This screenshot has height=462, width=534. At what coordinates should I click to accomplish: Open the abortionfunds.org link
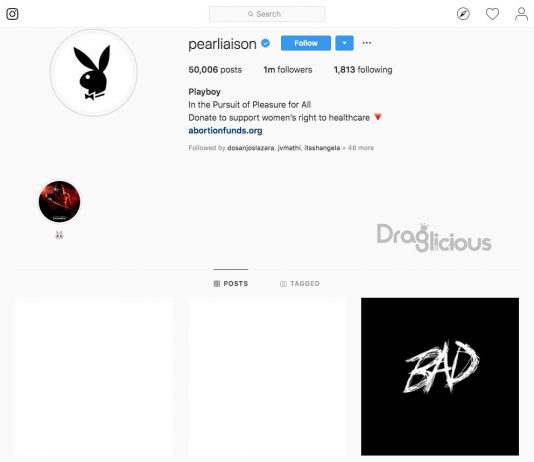(x=225, y=131)
